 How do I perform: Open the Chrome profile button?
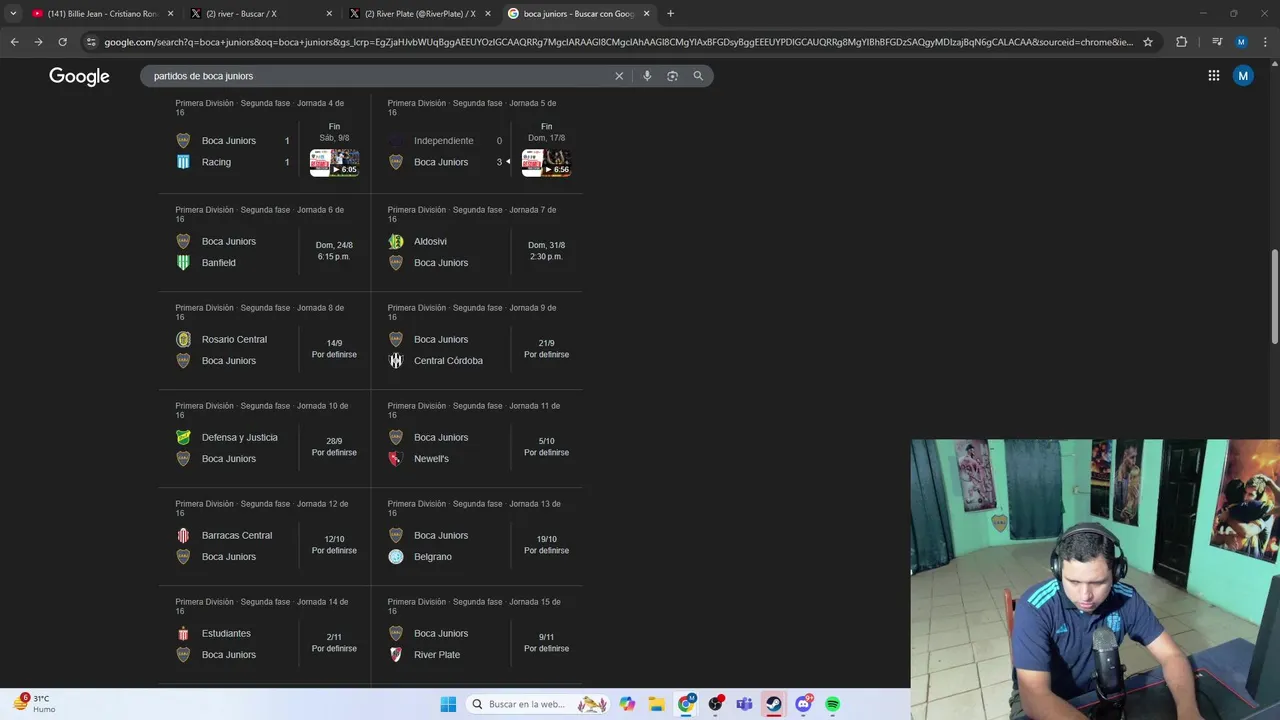[x=1241, y=42]
